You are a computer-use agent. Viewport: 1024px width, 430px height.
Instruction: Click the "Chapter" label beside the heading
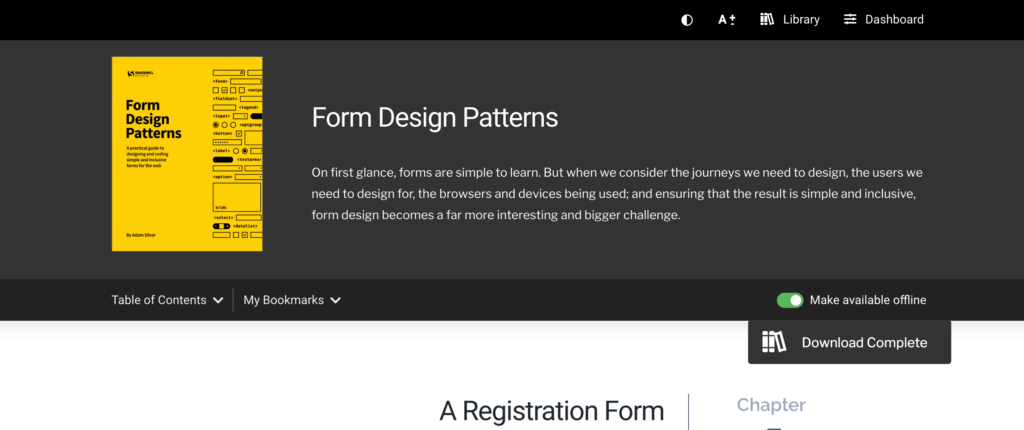pos(771,405)
